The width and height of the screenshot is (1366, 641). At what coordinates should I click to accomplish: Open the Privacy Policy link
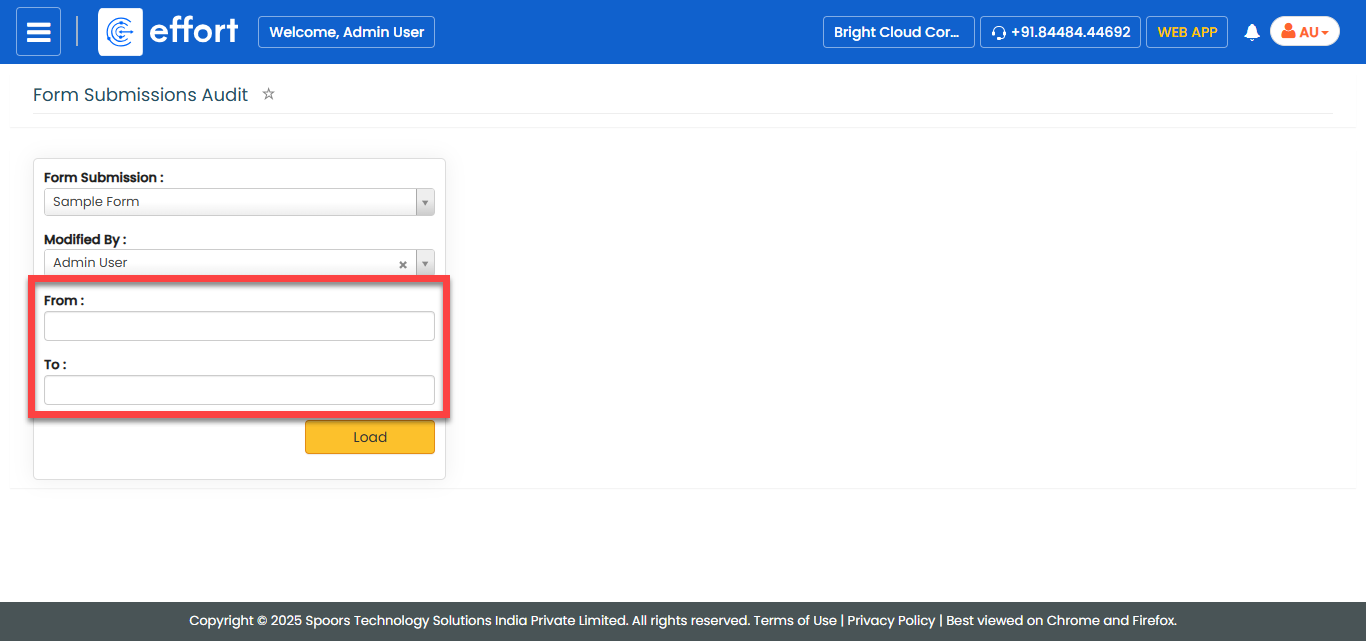coord(891,620)
